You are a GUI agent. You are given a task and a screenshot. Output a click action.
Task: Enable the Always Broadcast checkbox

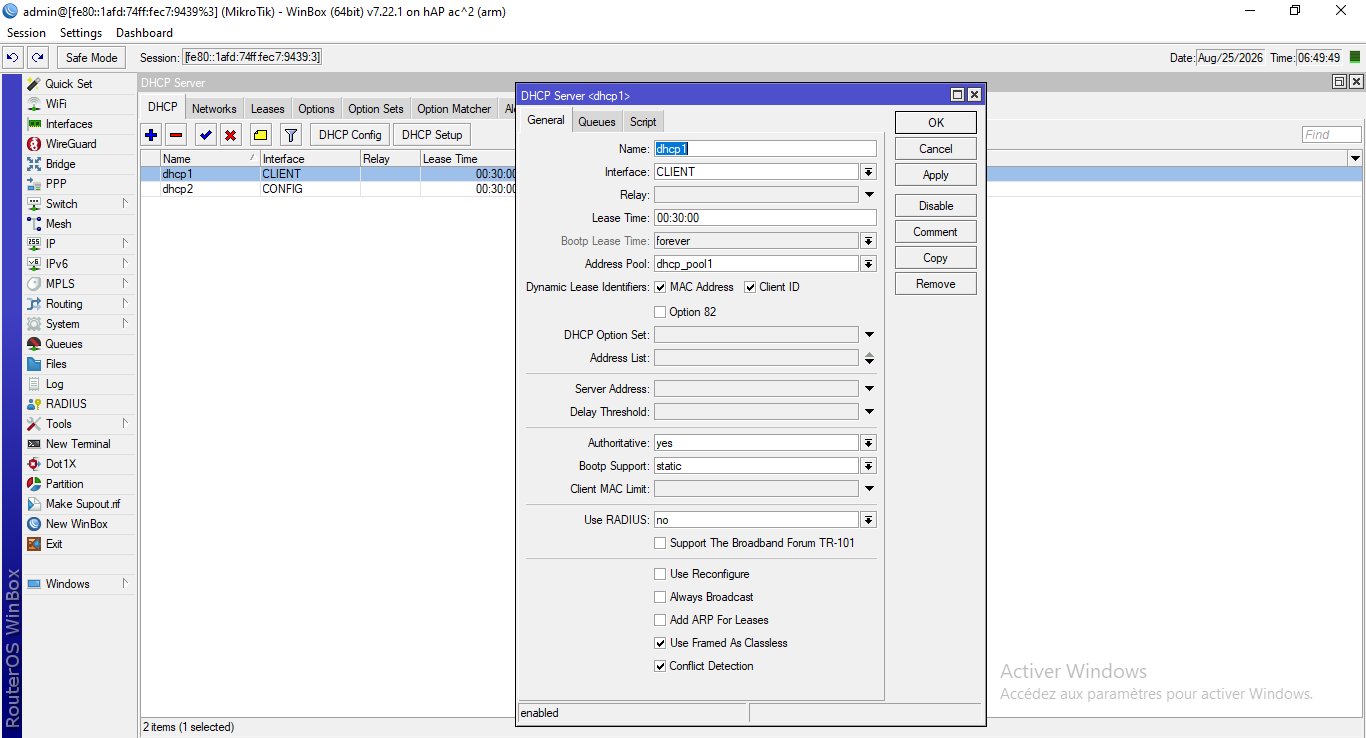pyautogui.click(x=660, y=597)
